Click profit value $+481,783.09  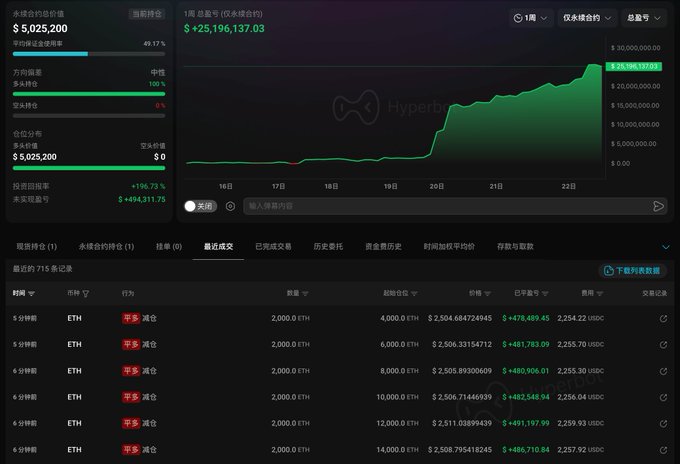coord(526,344)
